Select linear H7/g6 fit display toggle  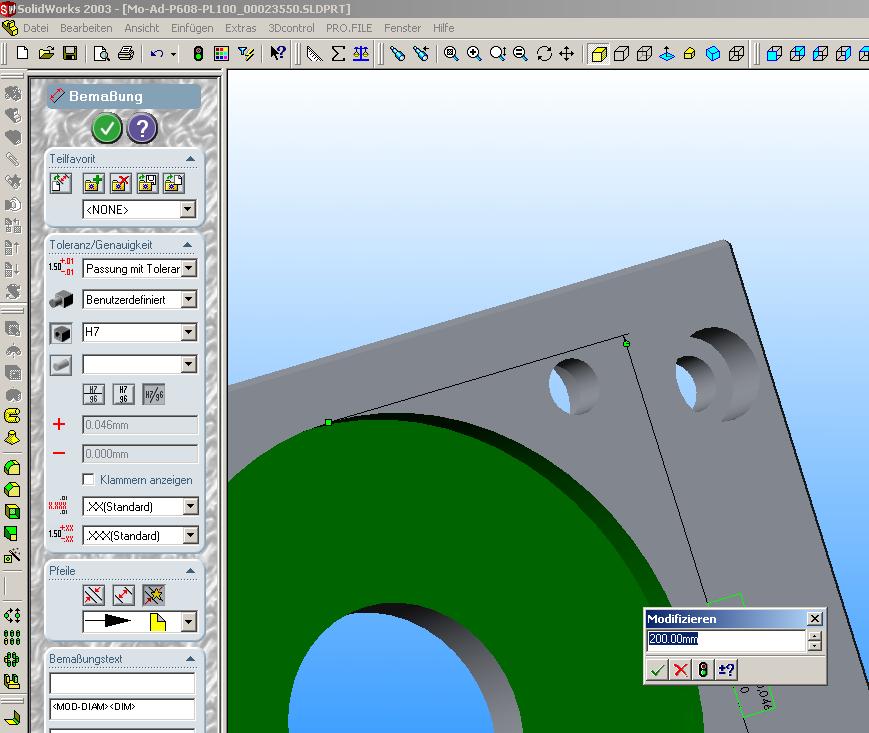click(154, 394)
